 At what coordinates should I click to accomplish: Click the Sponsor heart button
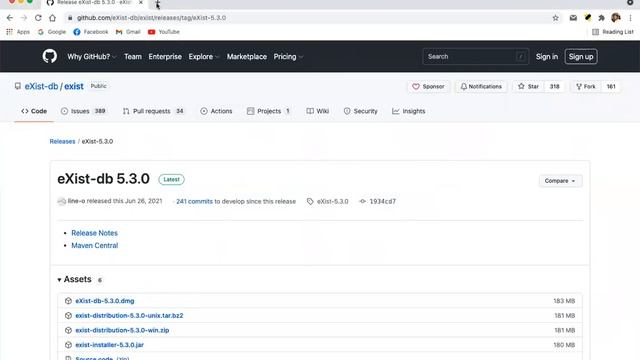point(428,87)
